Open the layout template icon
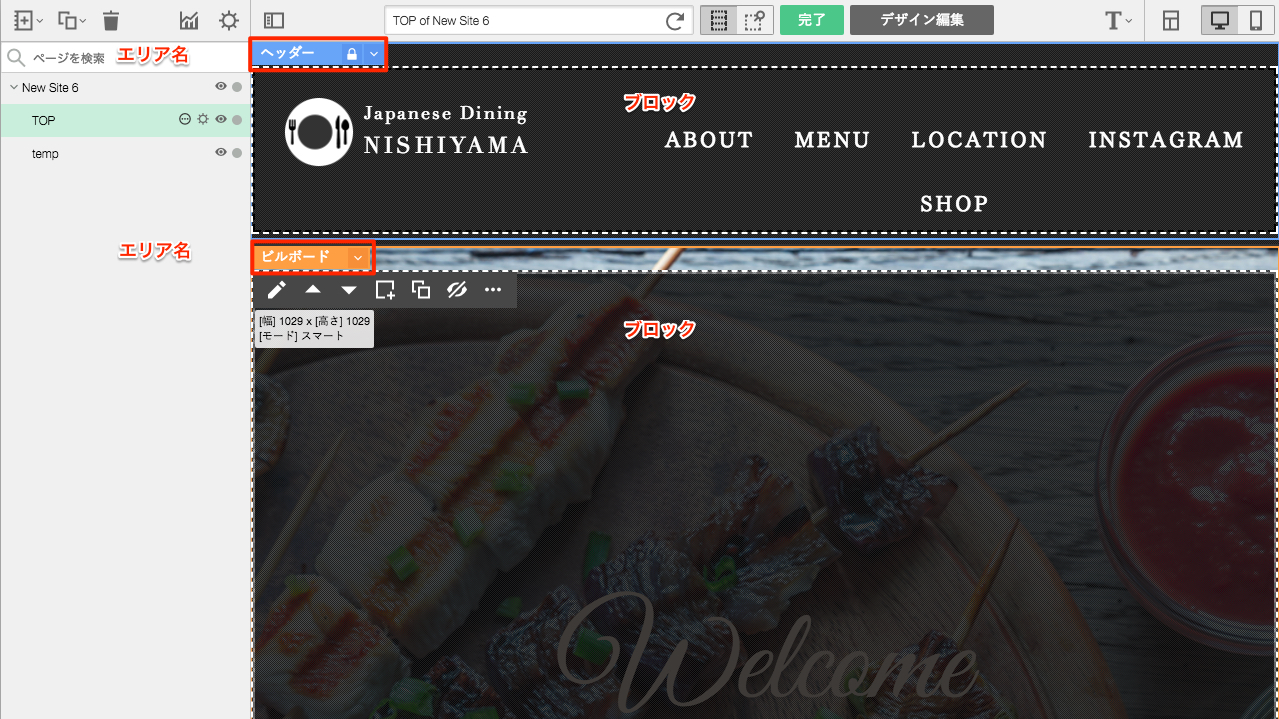Image resolution: width=1279 pixels, height=719 pixels. point(1171,20)
